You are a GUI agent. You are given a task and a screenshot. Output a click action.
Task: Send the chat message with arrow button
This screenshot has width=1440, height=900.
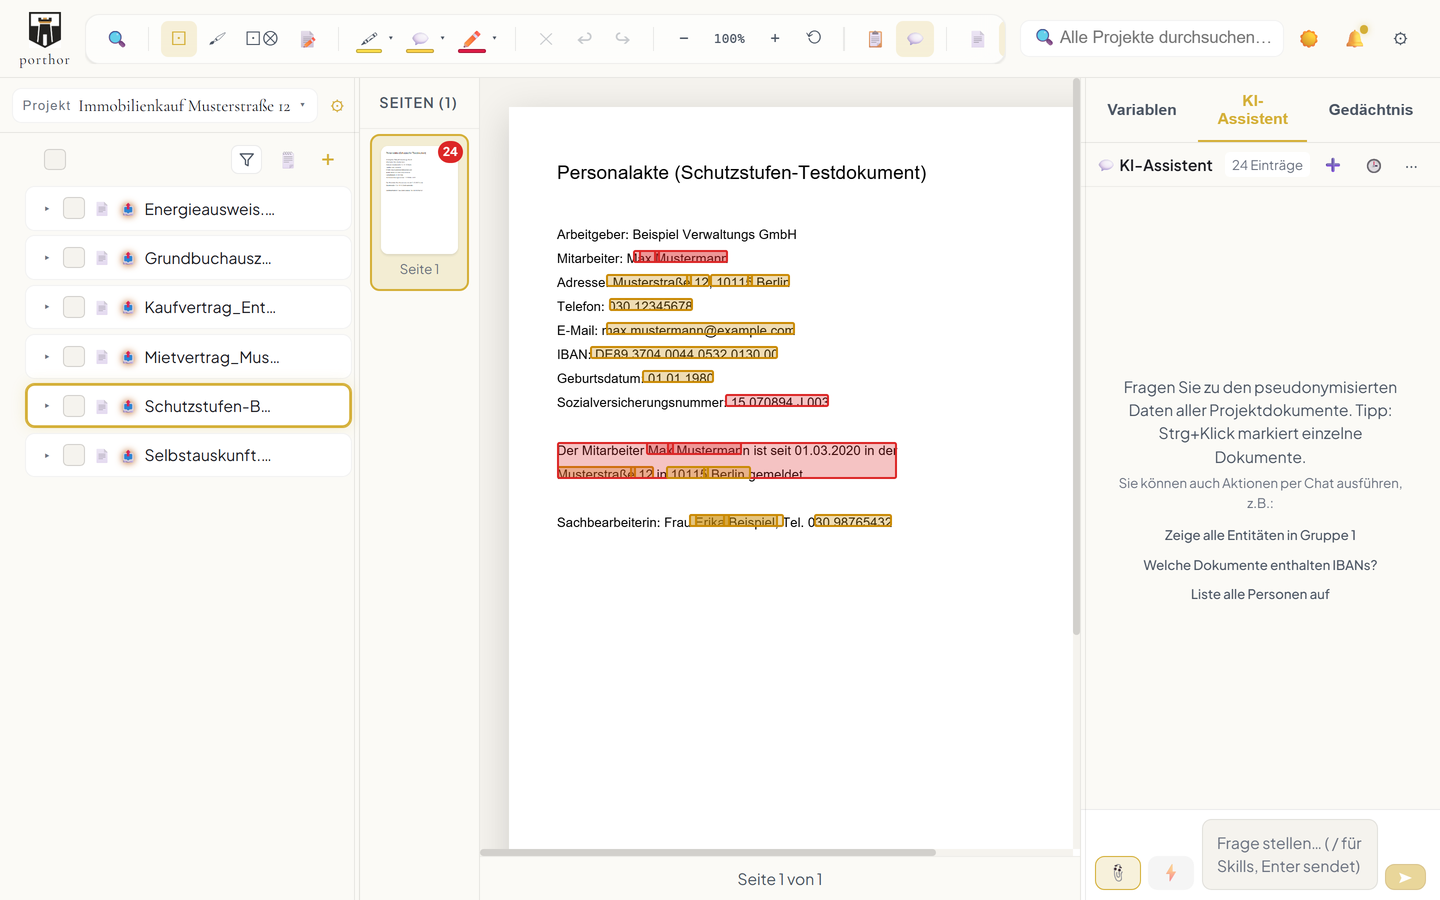(1405, 877)
